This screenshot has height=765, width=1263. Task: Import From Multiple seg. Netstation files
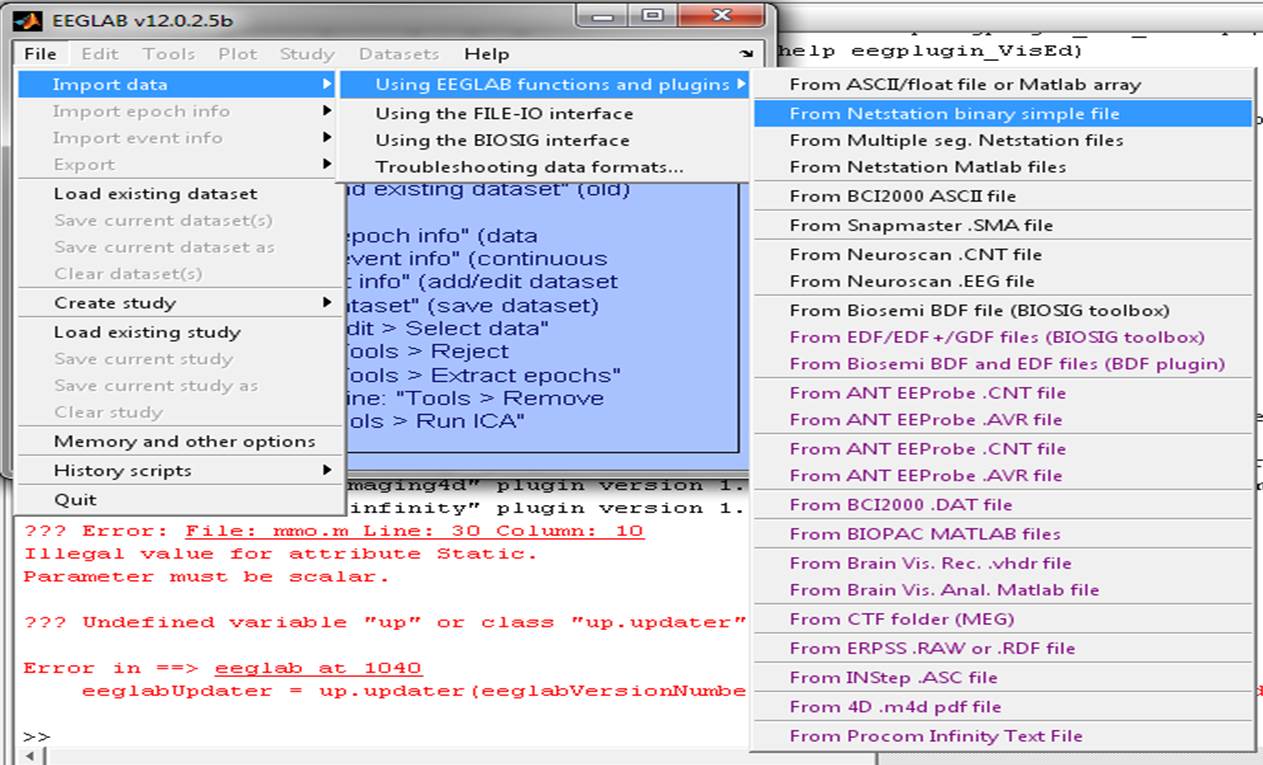click(x=1003, y=141)
